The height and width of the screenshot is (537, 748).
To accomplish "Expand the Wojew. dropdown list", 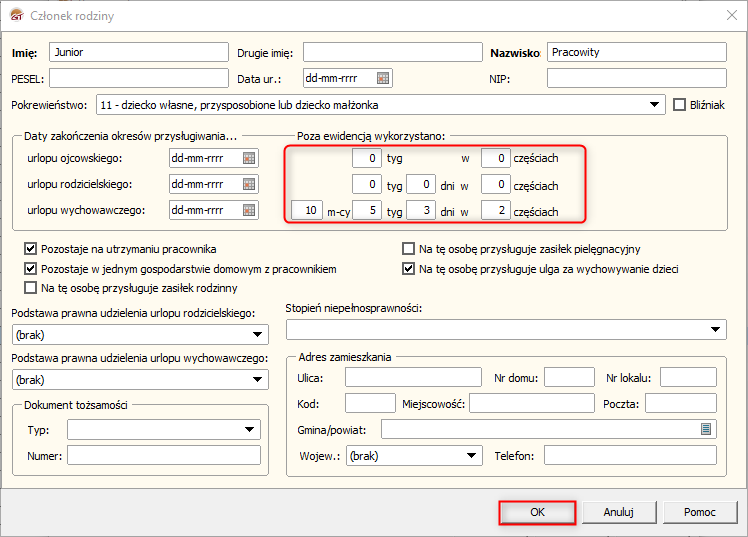I will (x=473, y=456).
